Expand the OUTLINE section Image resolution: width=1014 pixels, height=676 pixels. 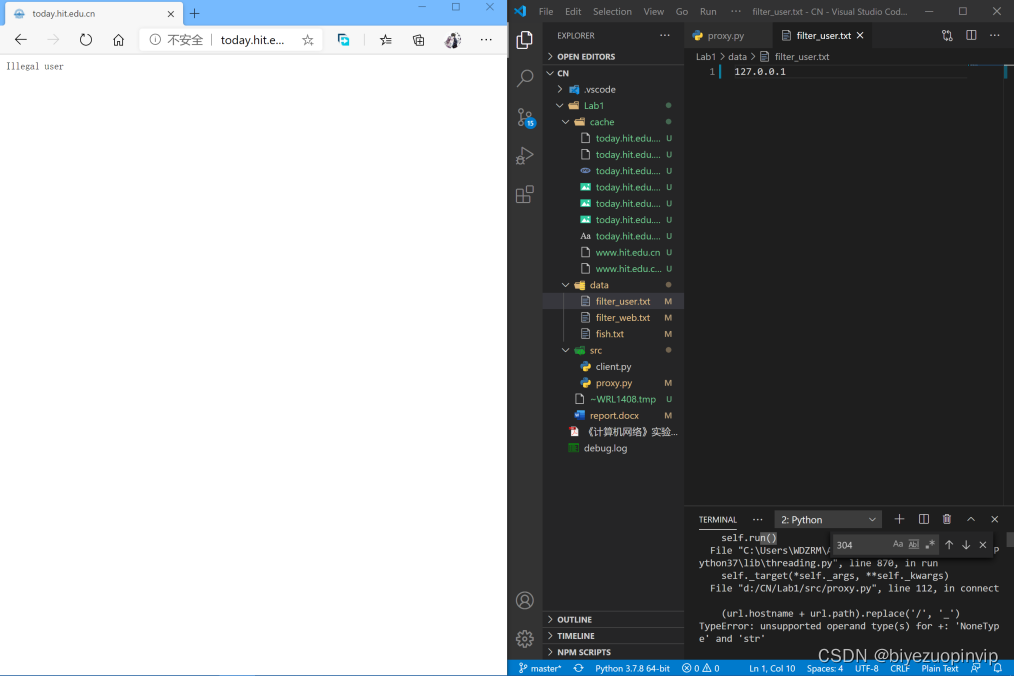pyautogui.click(x=613, y=620)
